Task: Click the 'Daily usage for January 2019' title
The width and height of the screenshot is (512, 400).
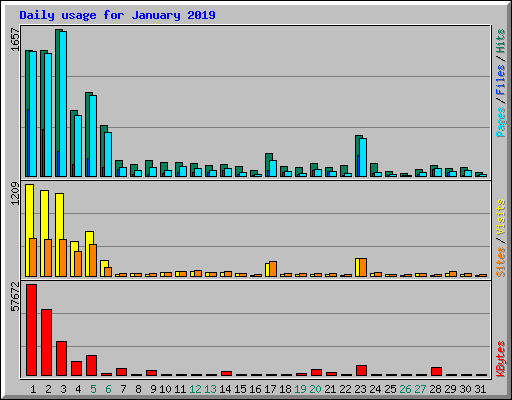Action: coord(117,15)
